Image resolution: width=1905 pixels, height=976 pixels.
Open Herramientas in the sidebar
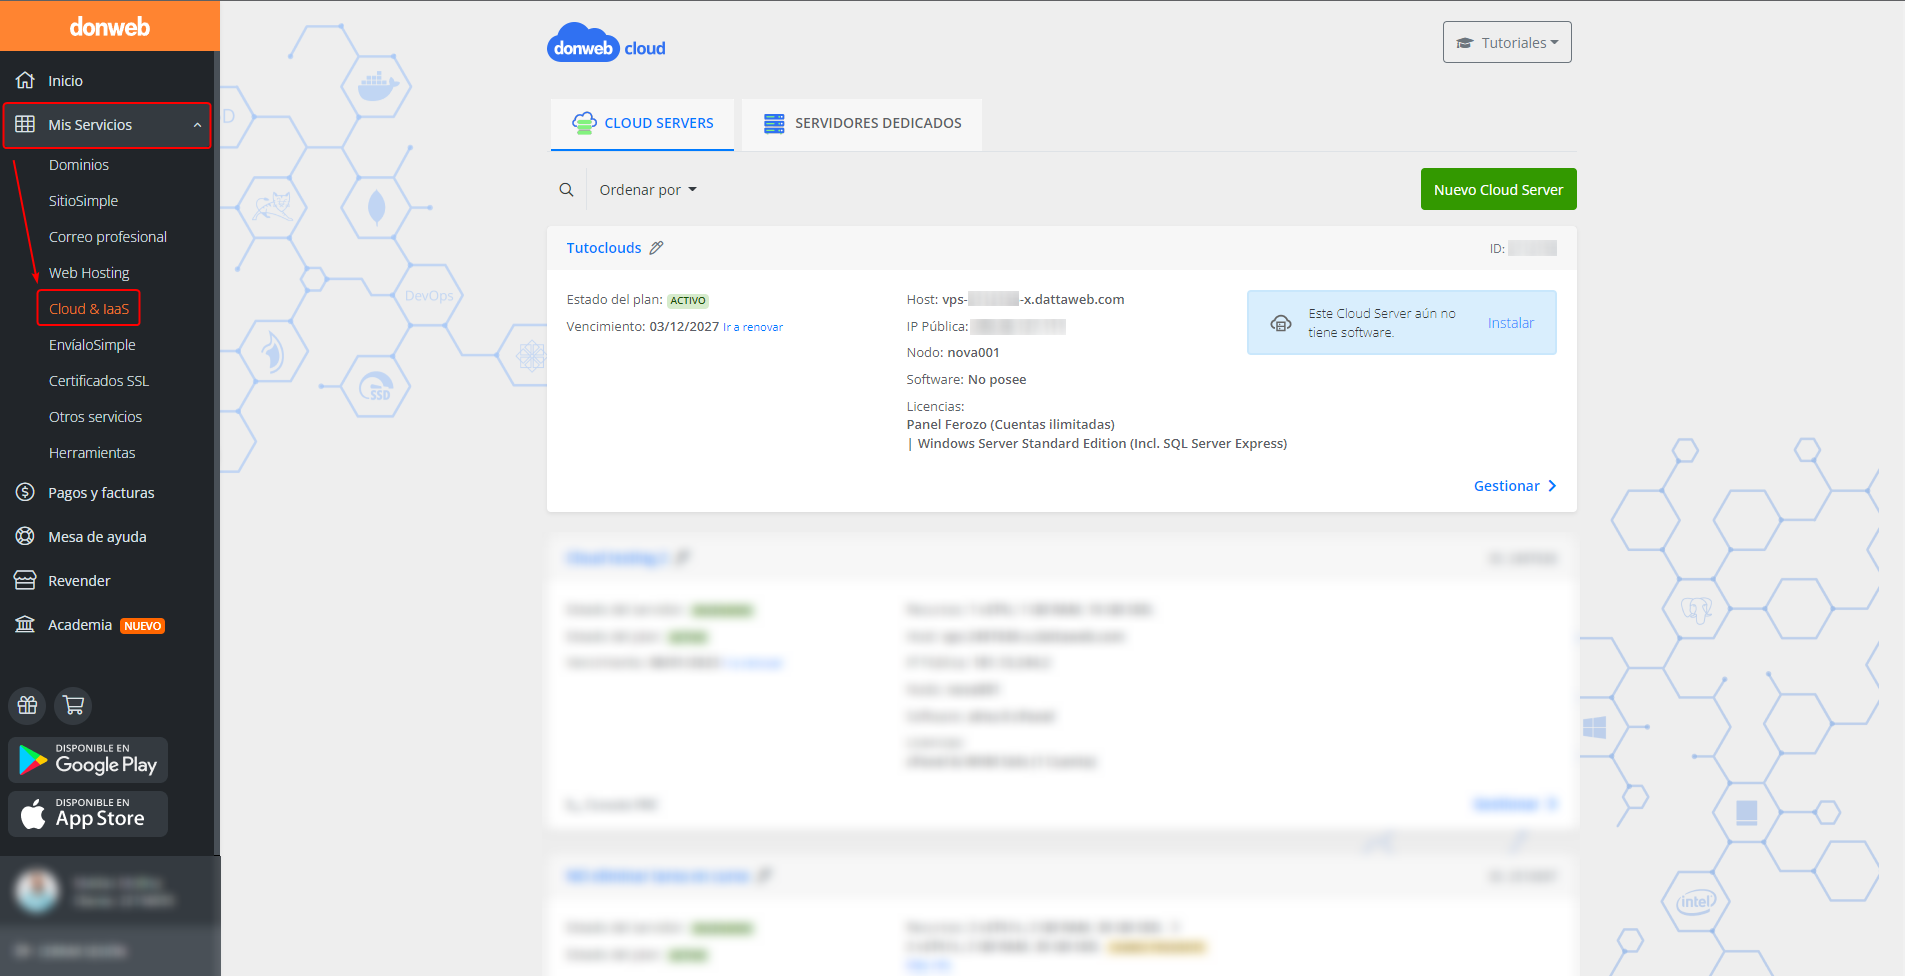[x=92, y=453]
